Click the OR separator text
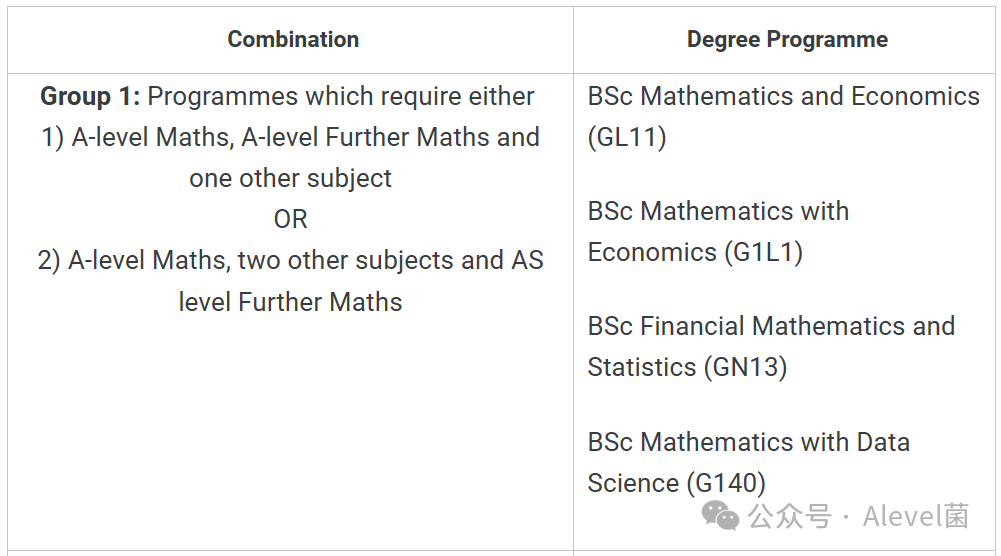1001x556 pixels. coord(290,220)
